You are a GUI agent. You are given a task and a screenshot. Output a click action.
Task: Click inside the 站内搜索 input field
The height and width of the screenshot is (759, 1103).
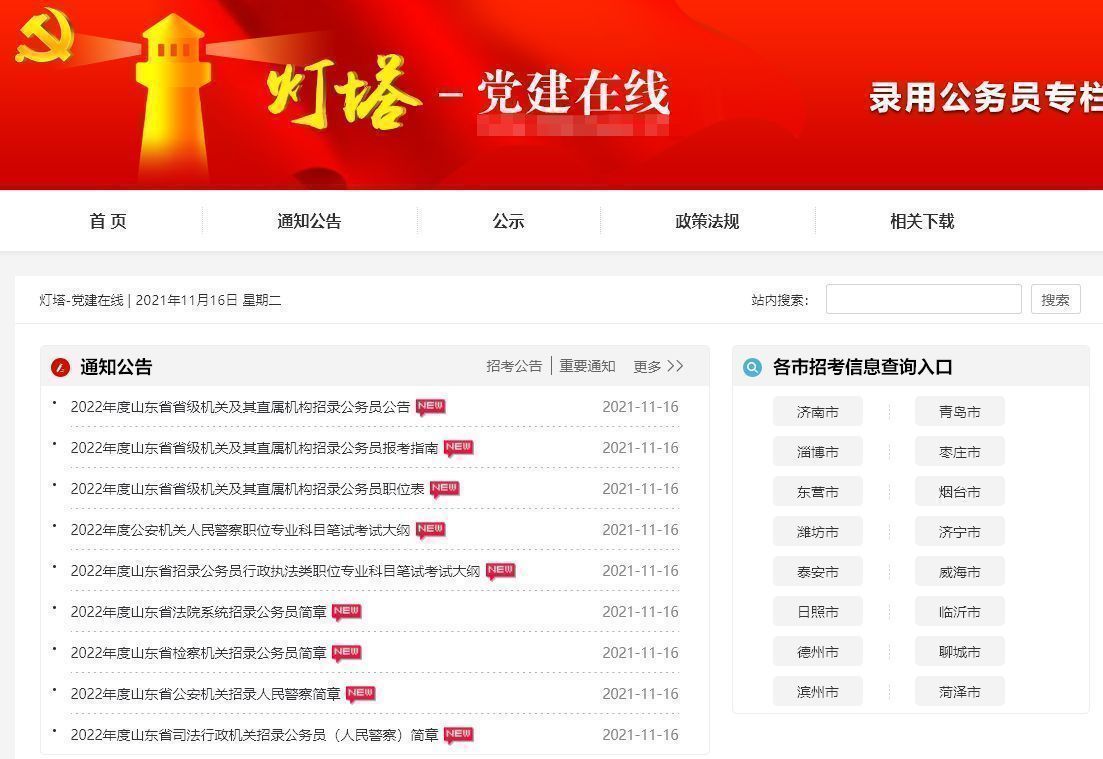[922, 298]
